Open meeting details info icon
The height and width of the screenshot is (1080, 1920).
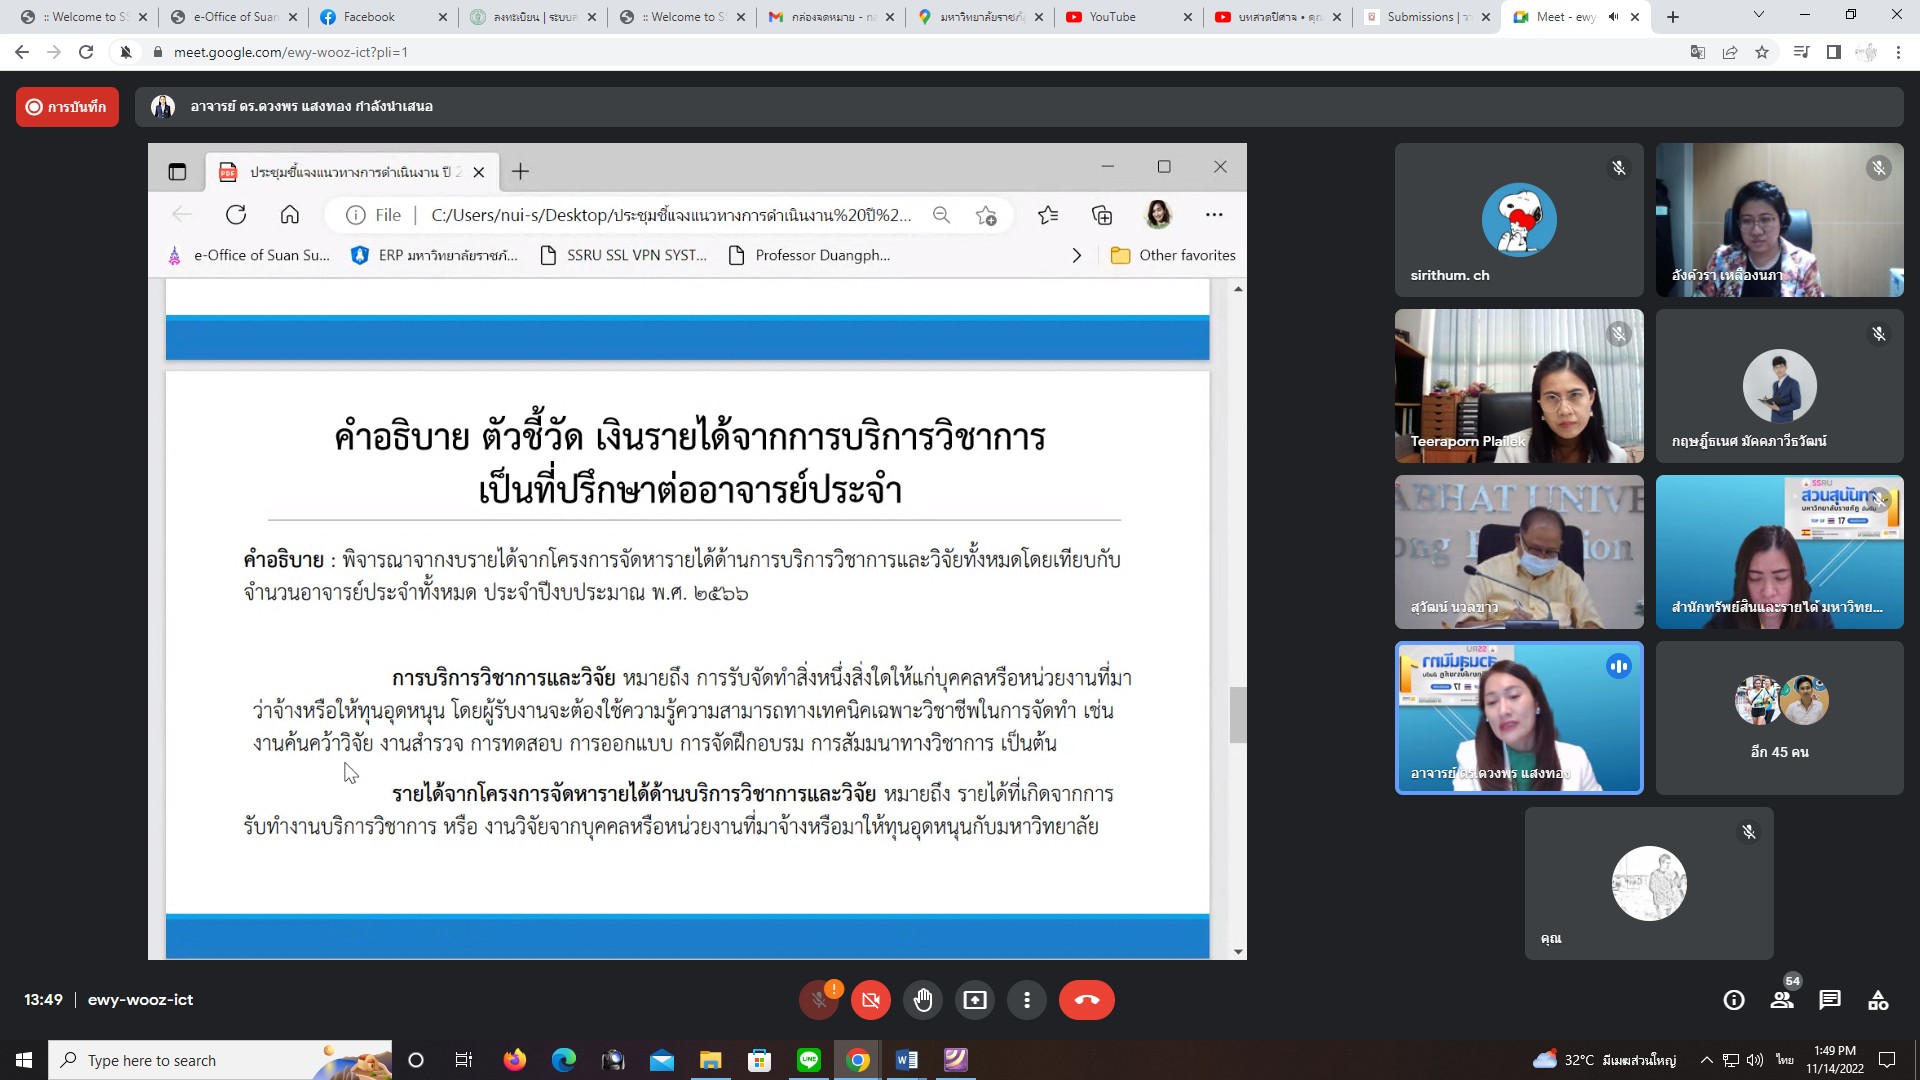pos(1733,1000)
